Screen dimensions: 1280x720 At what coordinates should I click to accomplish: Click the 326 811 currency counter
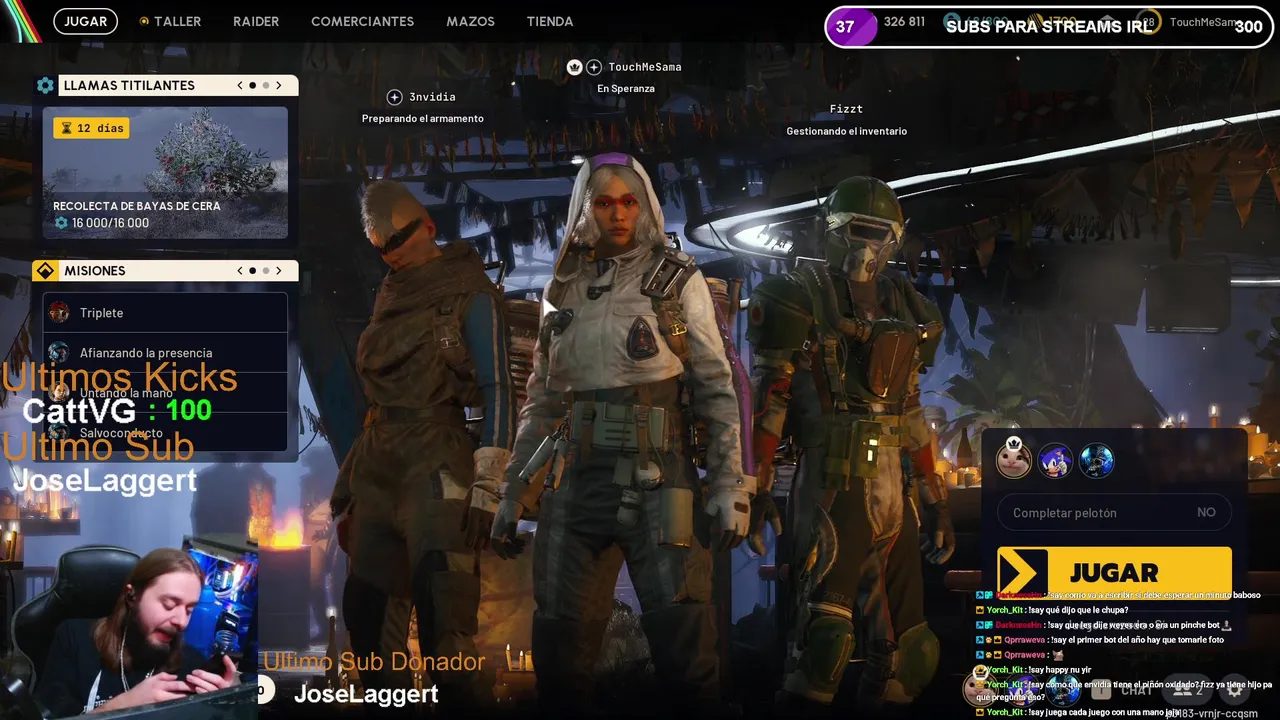904,22
